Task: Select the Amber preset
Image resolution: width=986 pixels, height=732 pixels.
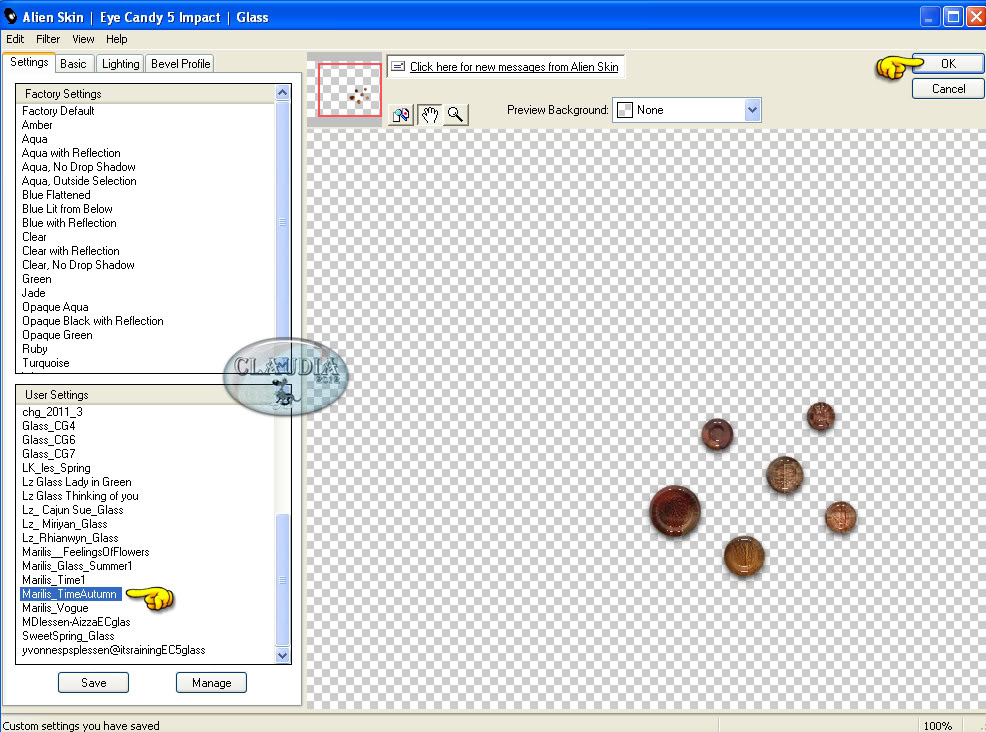Action: 37,125
